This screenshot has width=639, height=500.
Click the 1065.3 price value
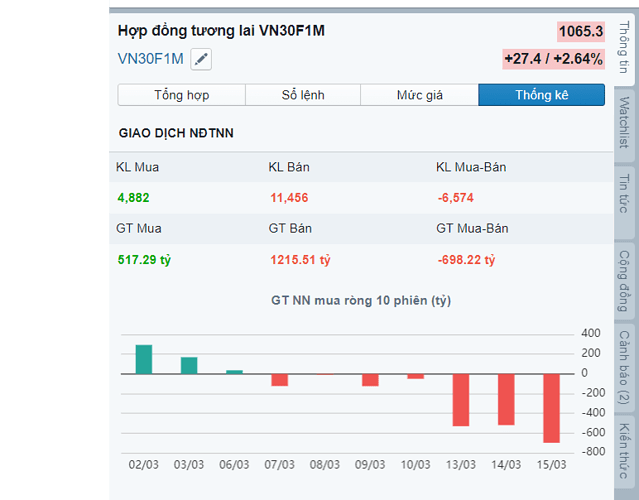[x=581, y=31]
